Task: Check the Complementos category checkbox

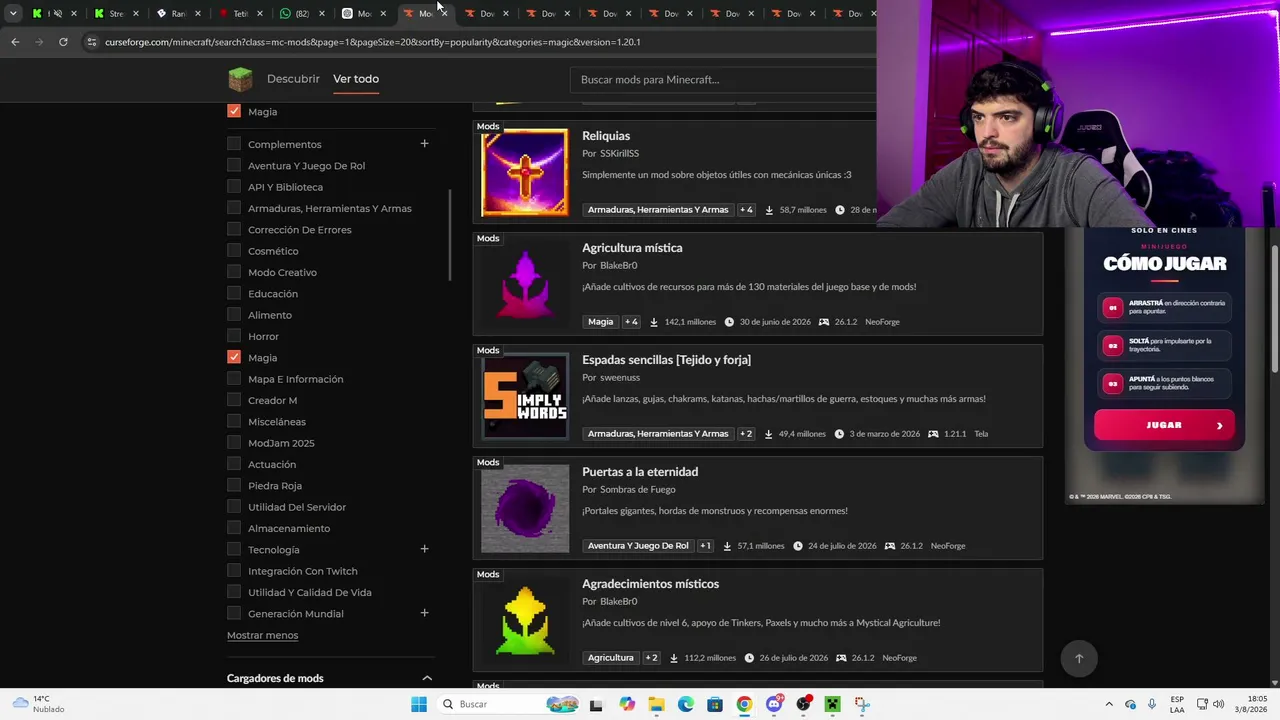Action: pyautogui.click(x=234, y=144)
